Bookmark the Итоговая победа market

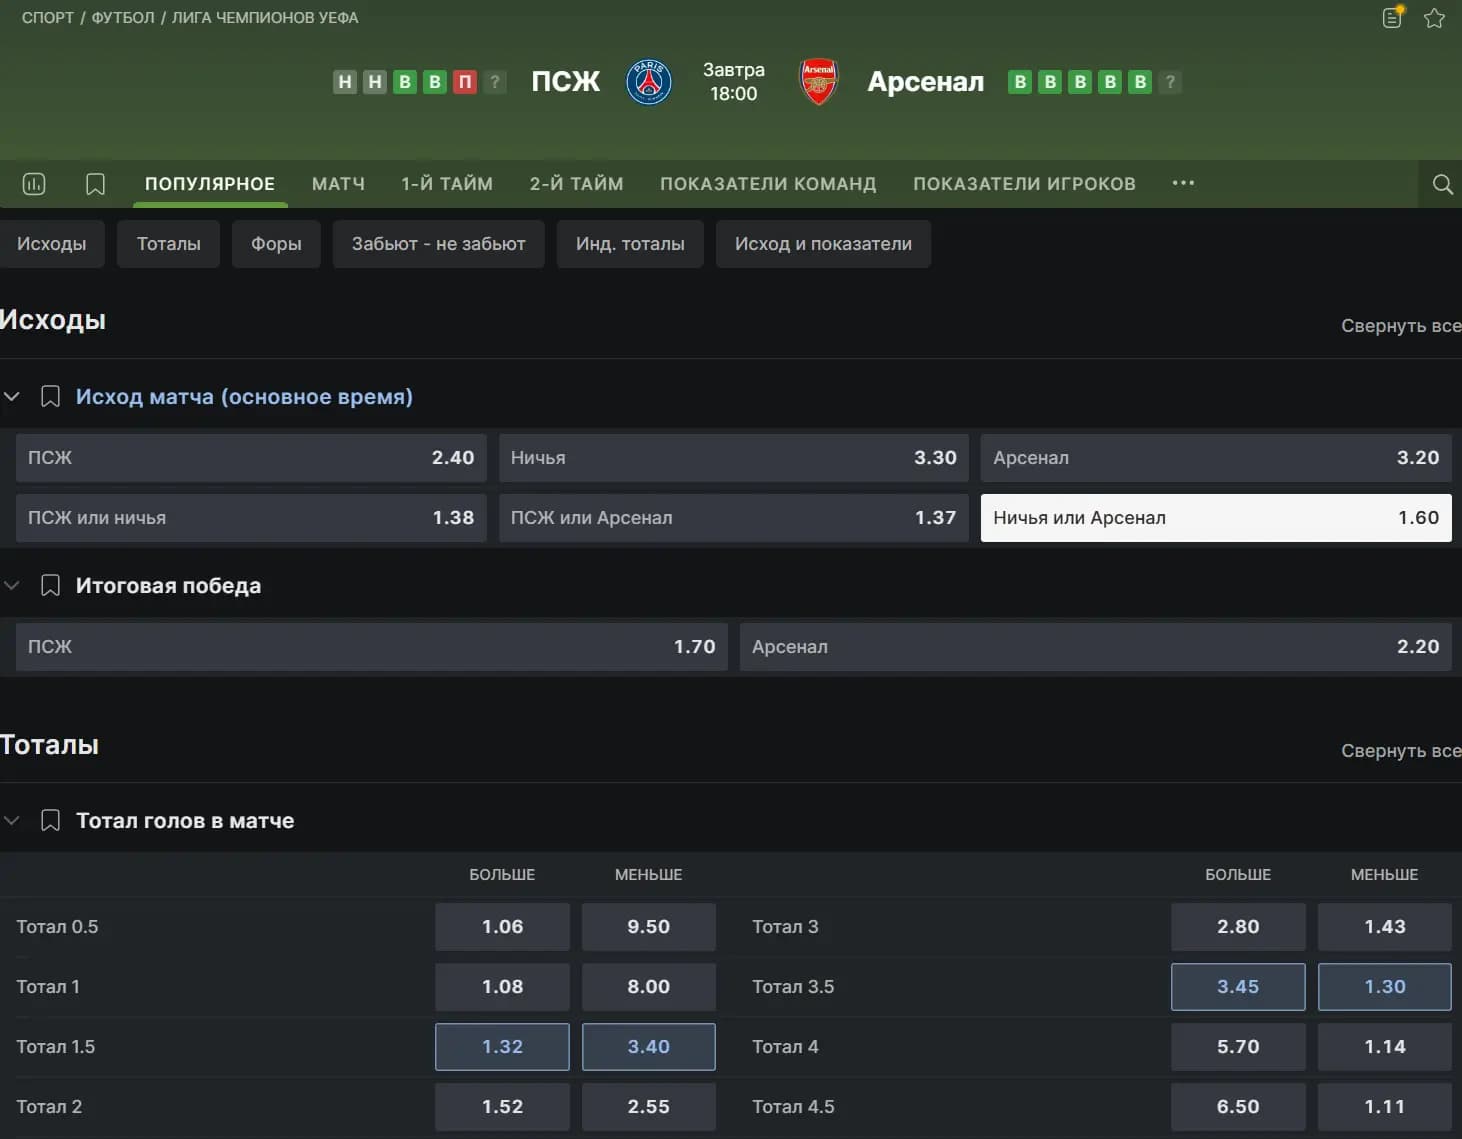coord(50,586)
